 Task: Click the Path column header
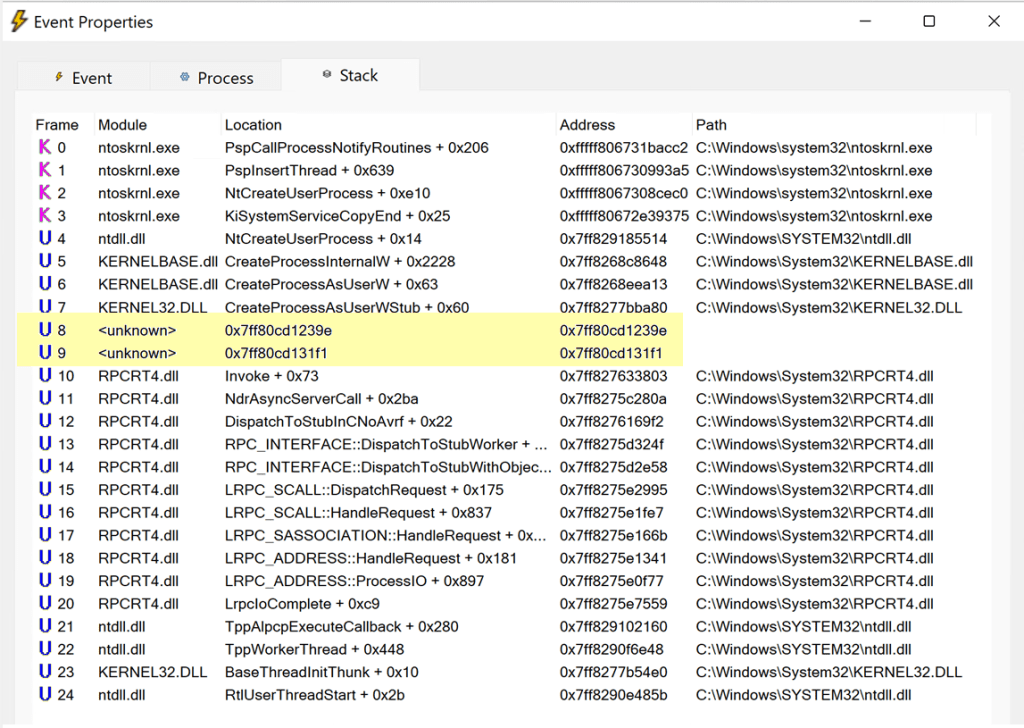point(712,125)
